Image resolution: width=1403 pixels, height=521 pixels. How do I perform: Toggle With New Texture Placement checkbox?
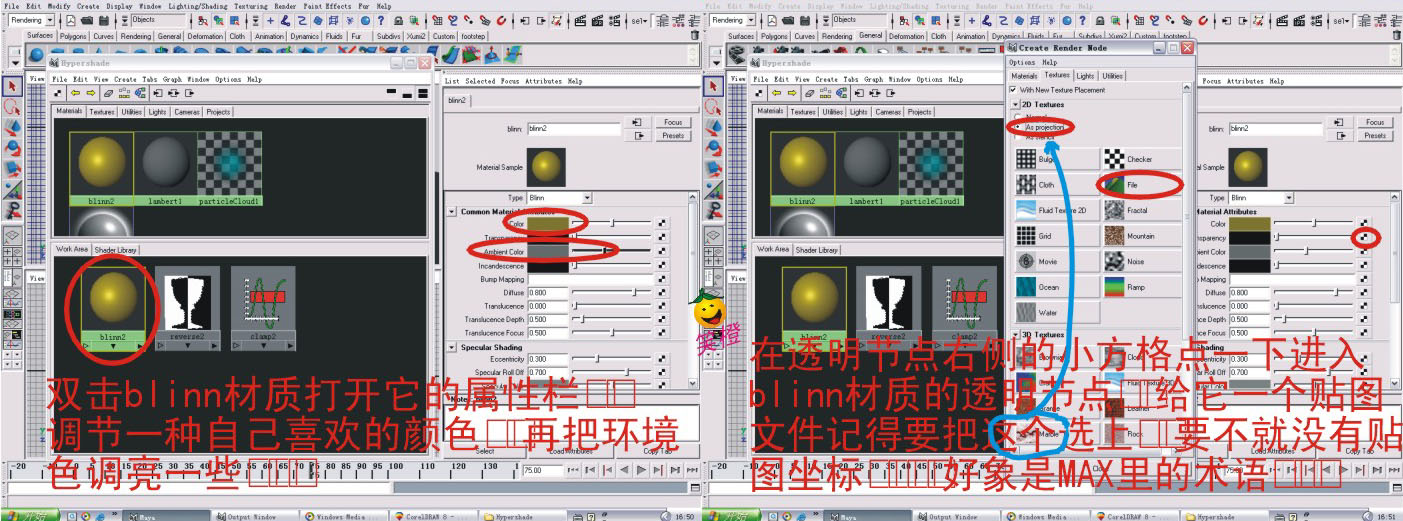pyautogui.click(x=1013, y=90)
